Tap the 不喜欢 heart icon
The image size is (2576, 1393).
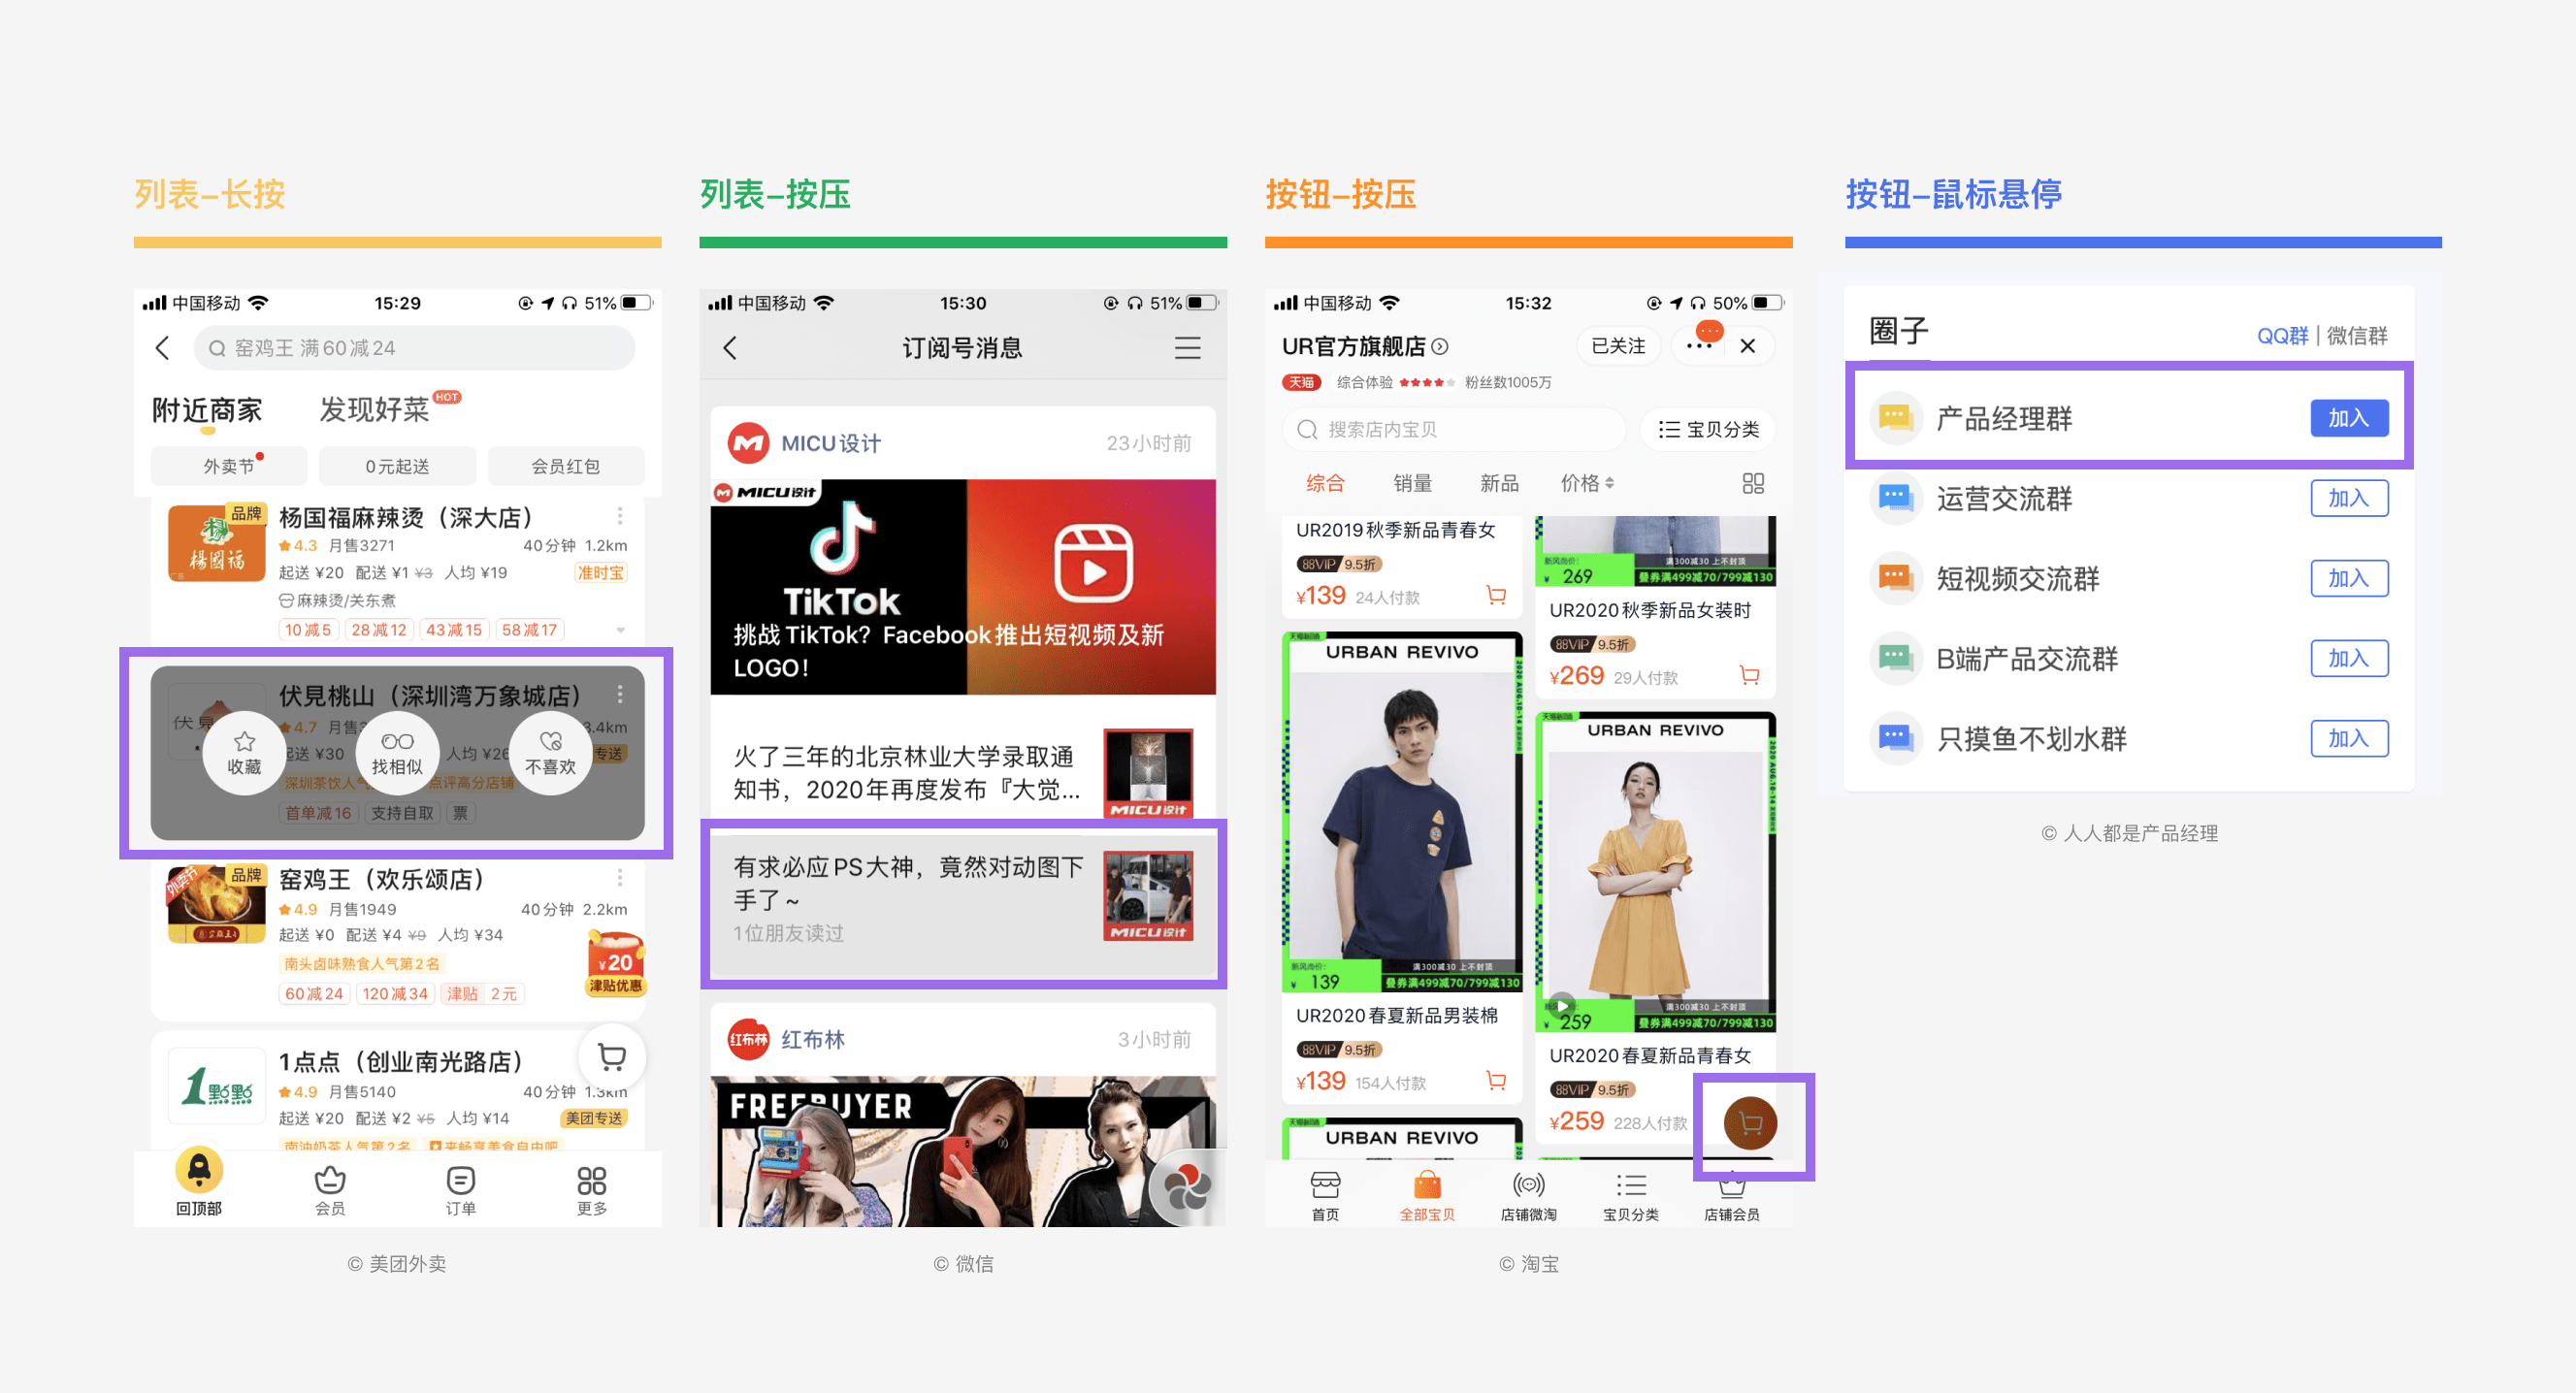[550, 741]
